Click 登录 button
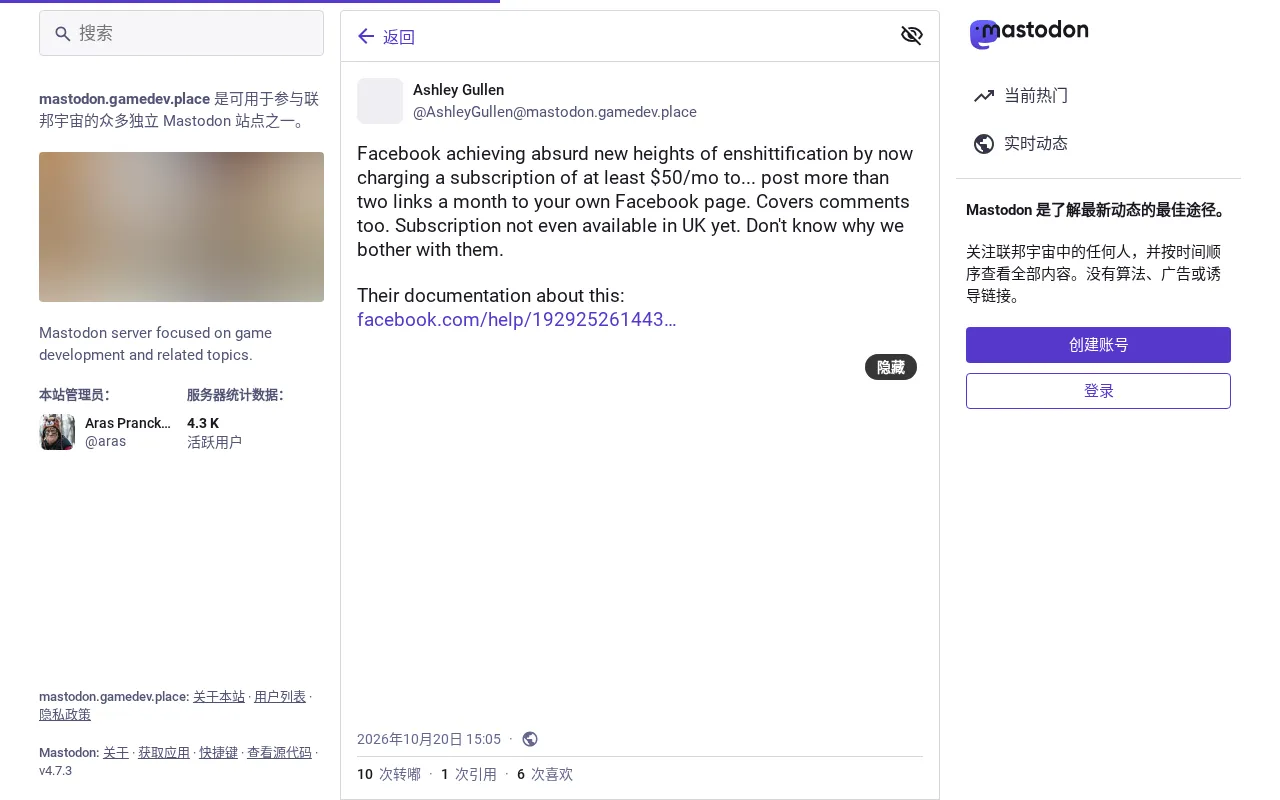This screenshot has width=1280, height=800. (1098, 391)
